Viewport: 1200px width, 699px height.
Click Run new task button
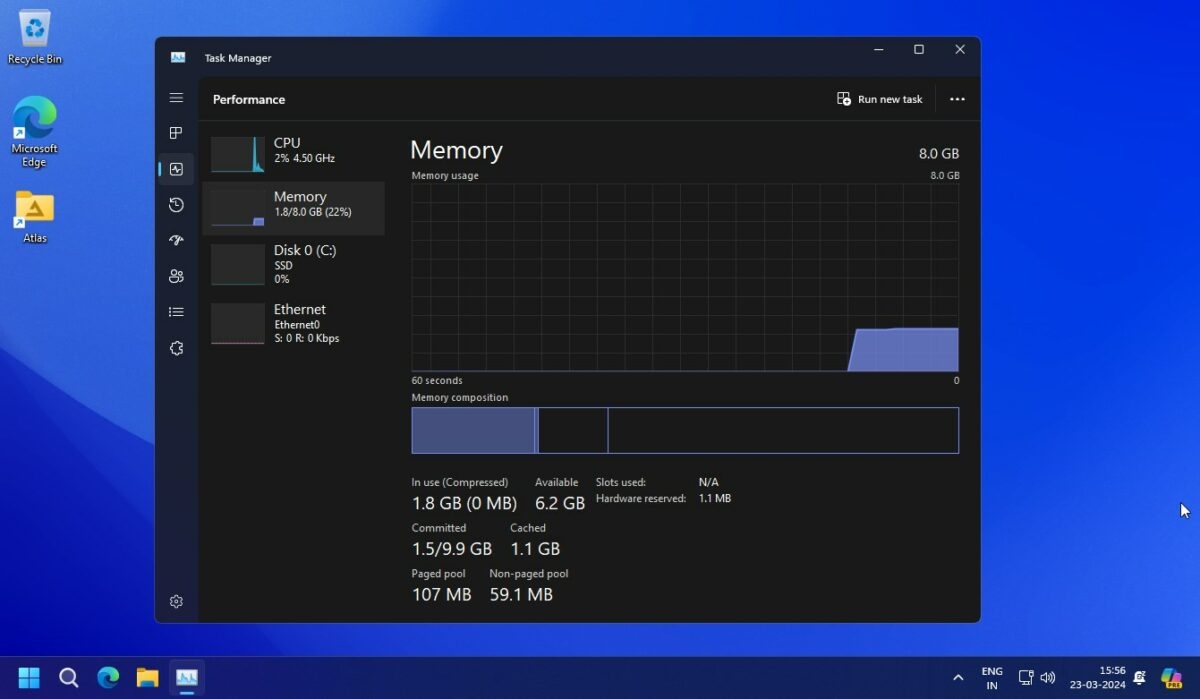coord(880,99)
